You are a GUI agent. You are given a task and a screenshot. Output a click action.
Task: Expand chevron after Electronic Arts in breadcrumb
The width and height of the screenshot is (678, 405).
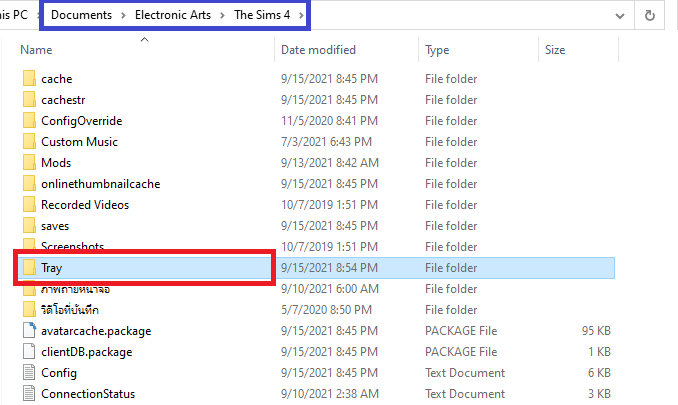pyautogui.click(x=222, y=15)
